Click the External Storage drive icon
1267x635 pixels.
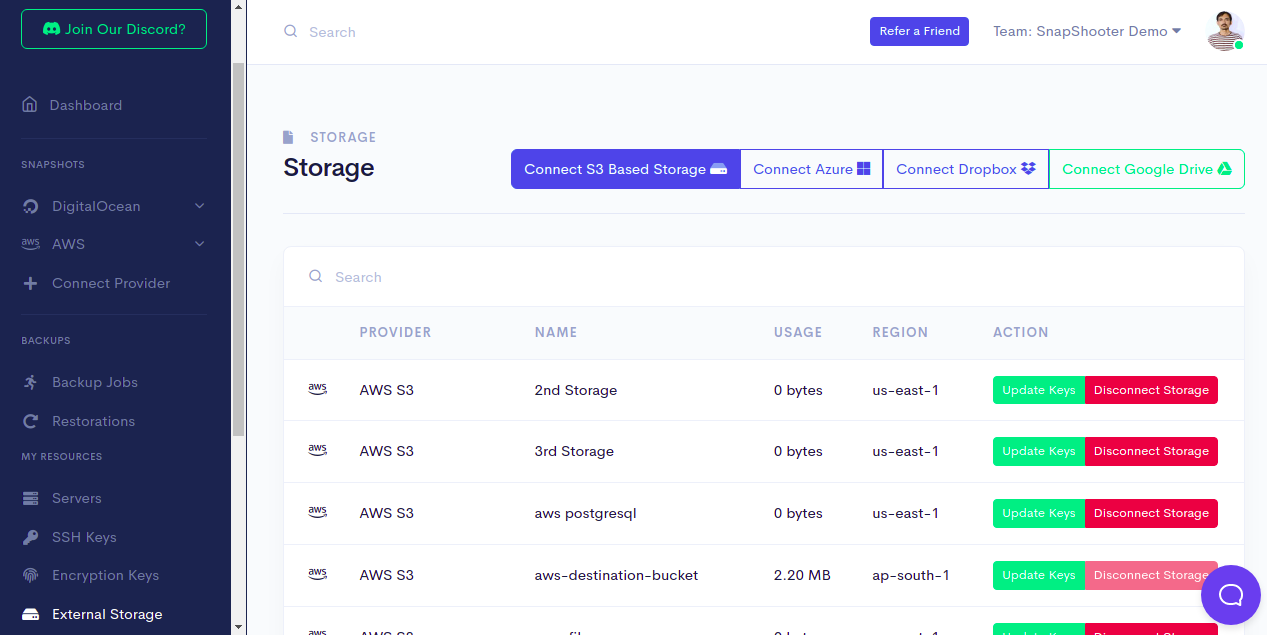pos(31,614)
